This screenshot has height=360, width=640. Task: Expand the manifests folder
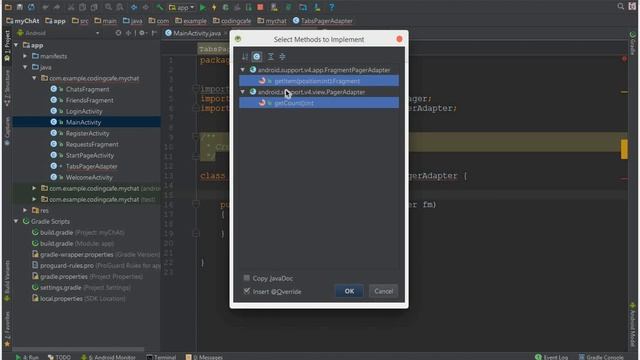click(25, 56)
